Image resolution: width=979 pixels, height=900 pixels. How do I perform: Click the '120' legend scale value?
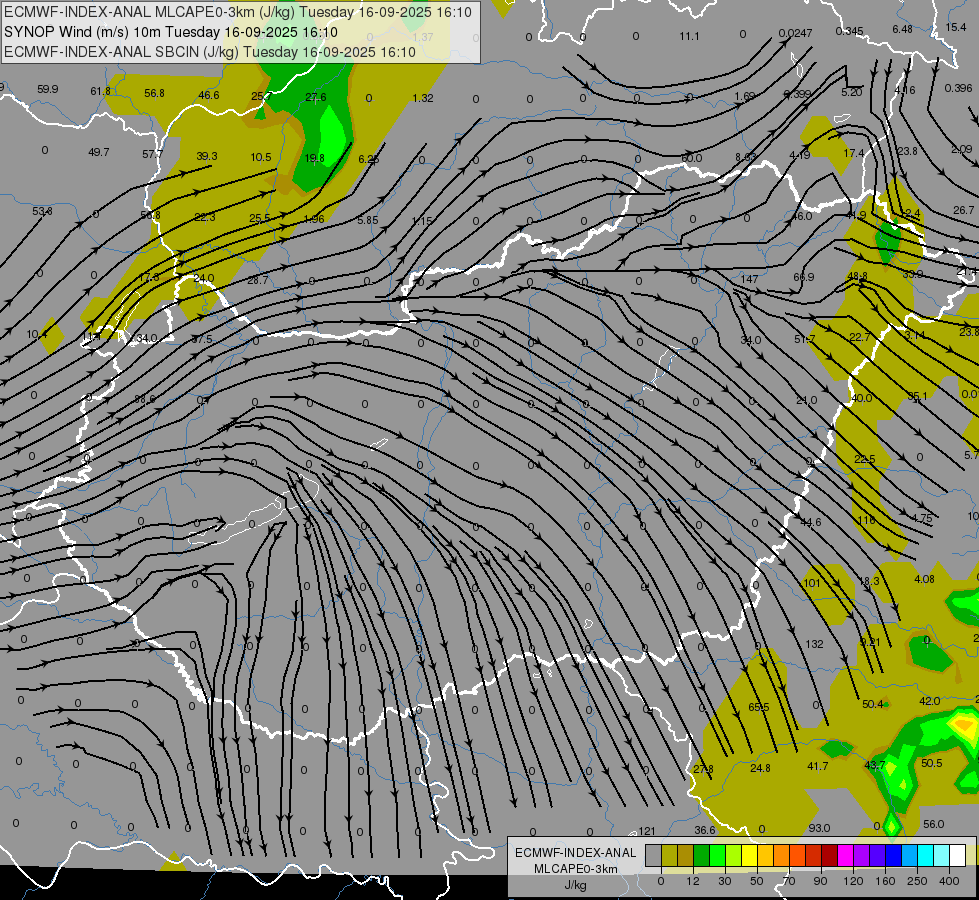point(853,881)
